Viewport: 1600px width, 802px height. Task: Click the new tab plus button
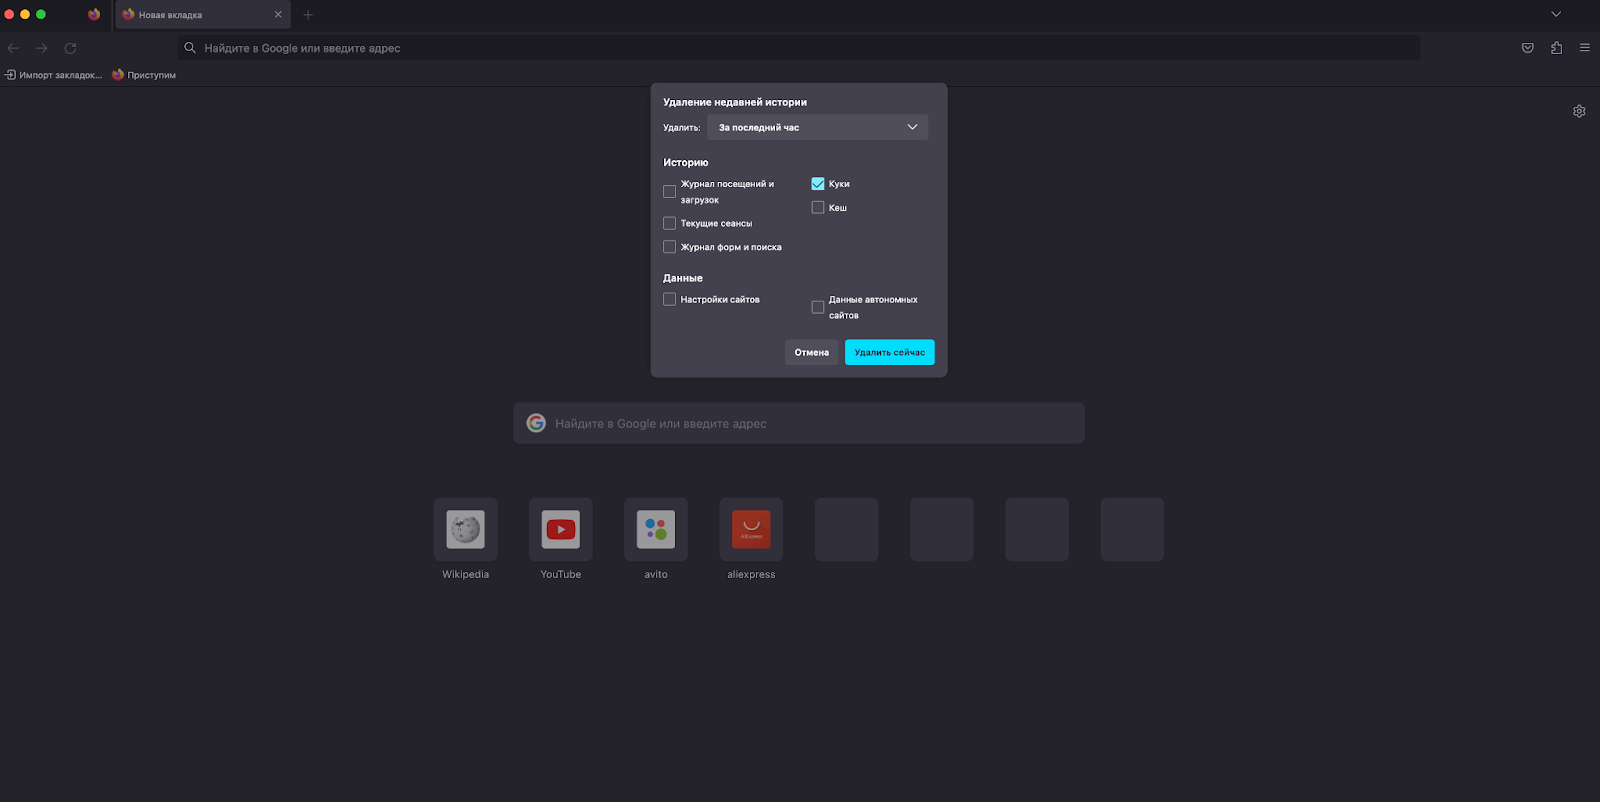pos(308,15)
